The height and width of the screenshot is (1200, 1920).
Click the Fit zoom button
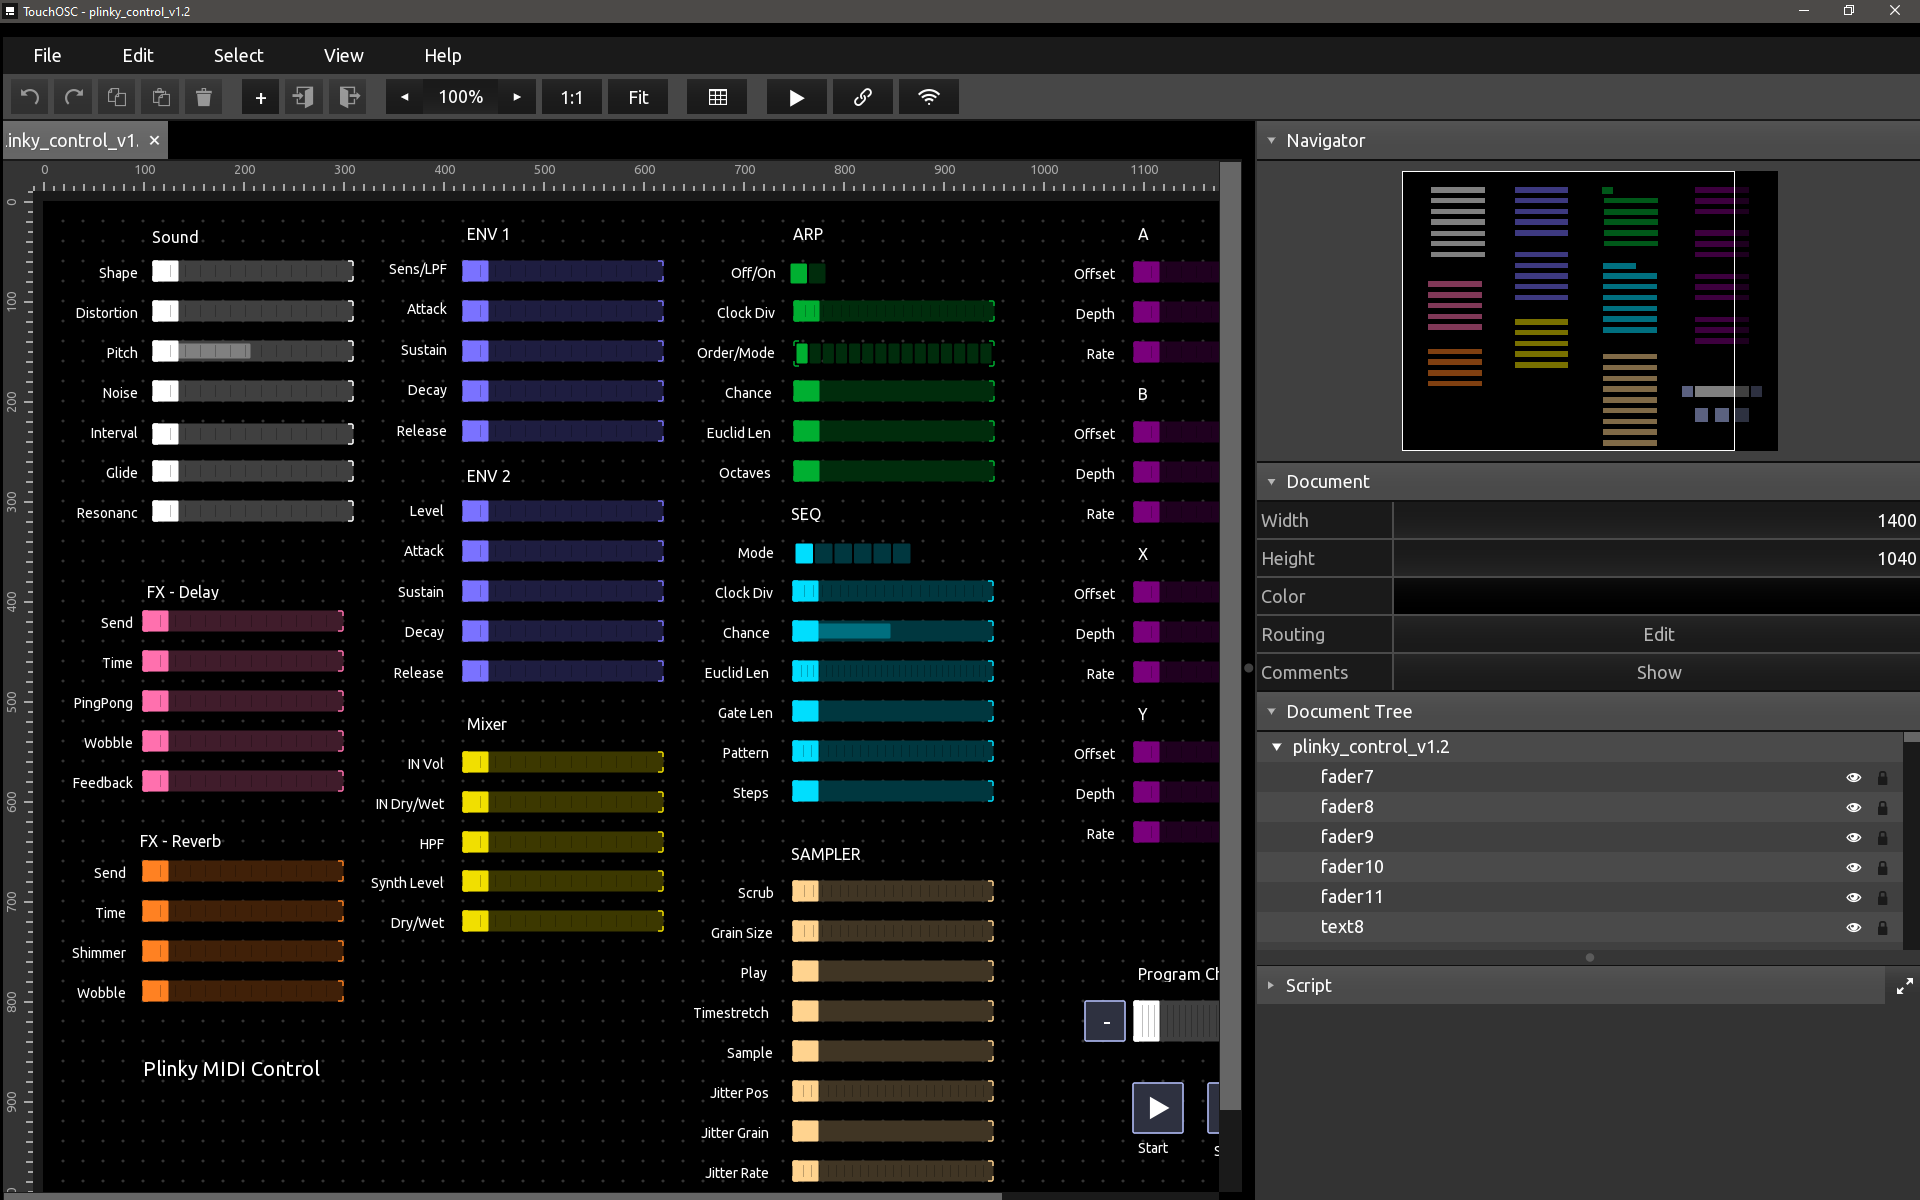coord(638,97)
